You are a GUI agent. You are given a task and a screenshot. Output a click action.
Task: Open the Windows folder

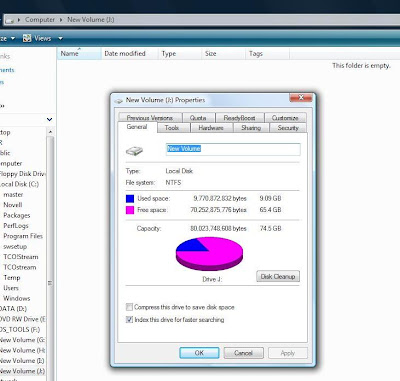pos(17,298)
